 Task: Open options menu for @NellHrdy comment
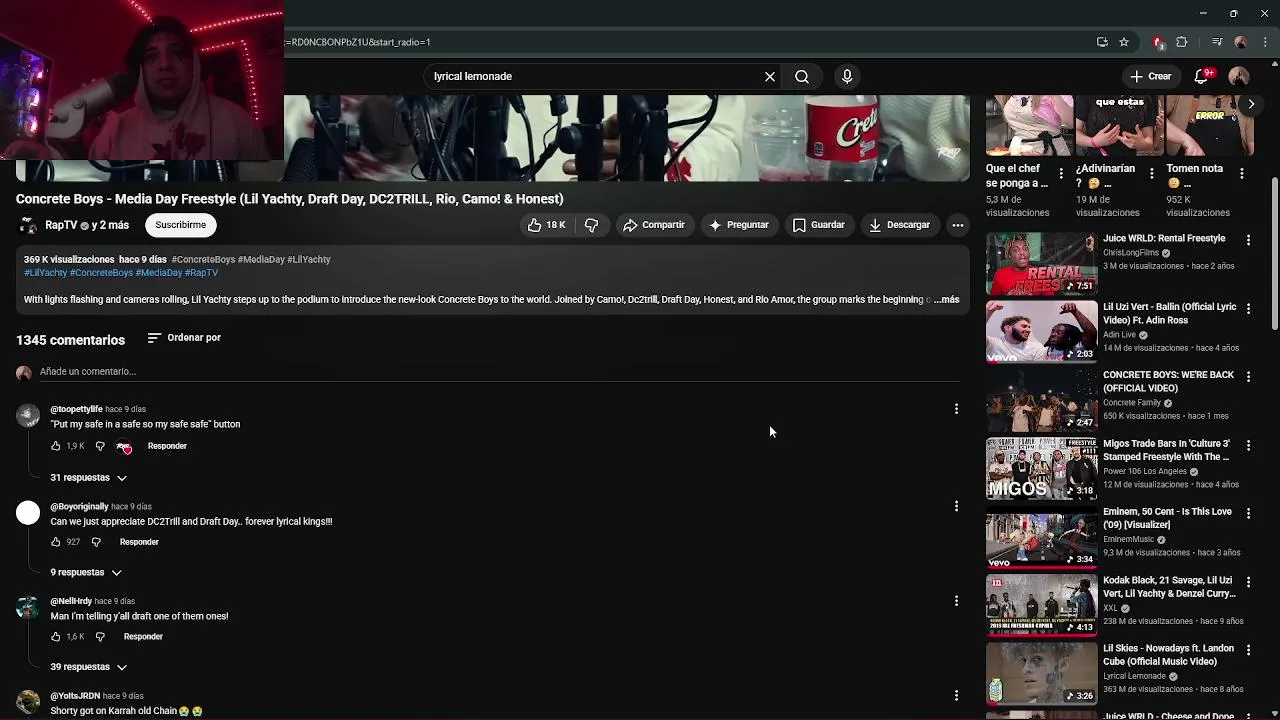(x=956, y=601)
